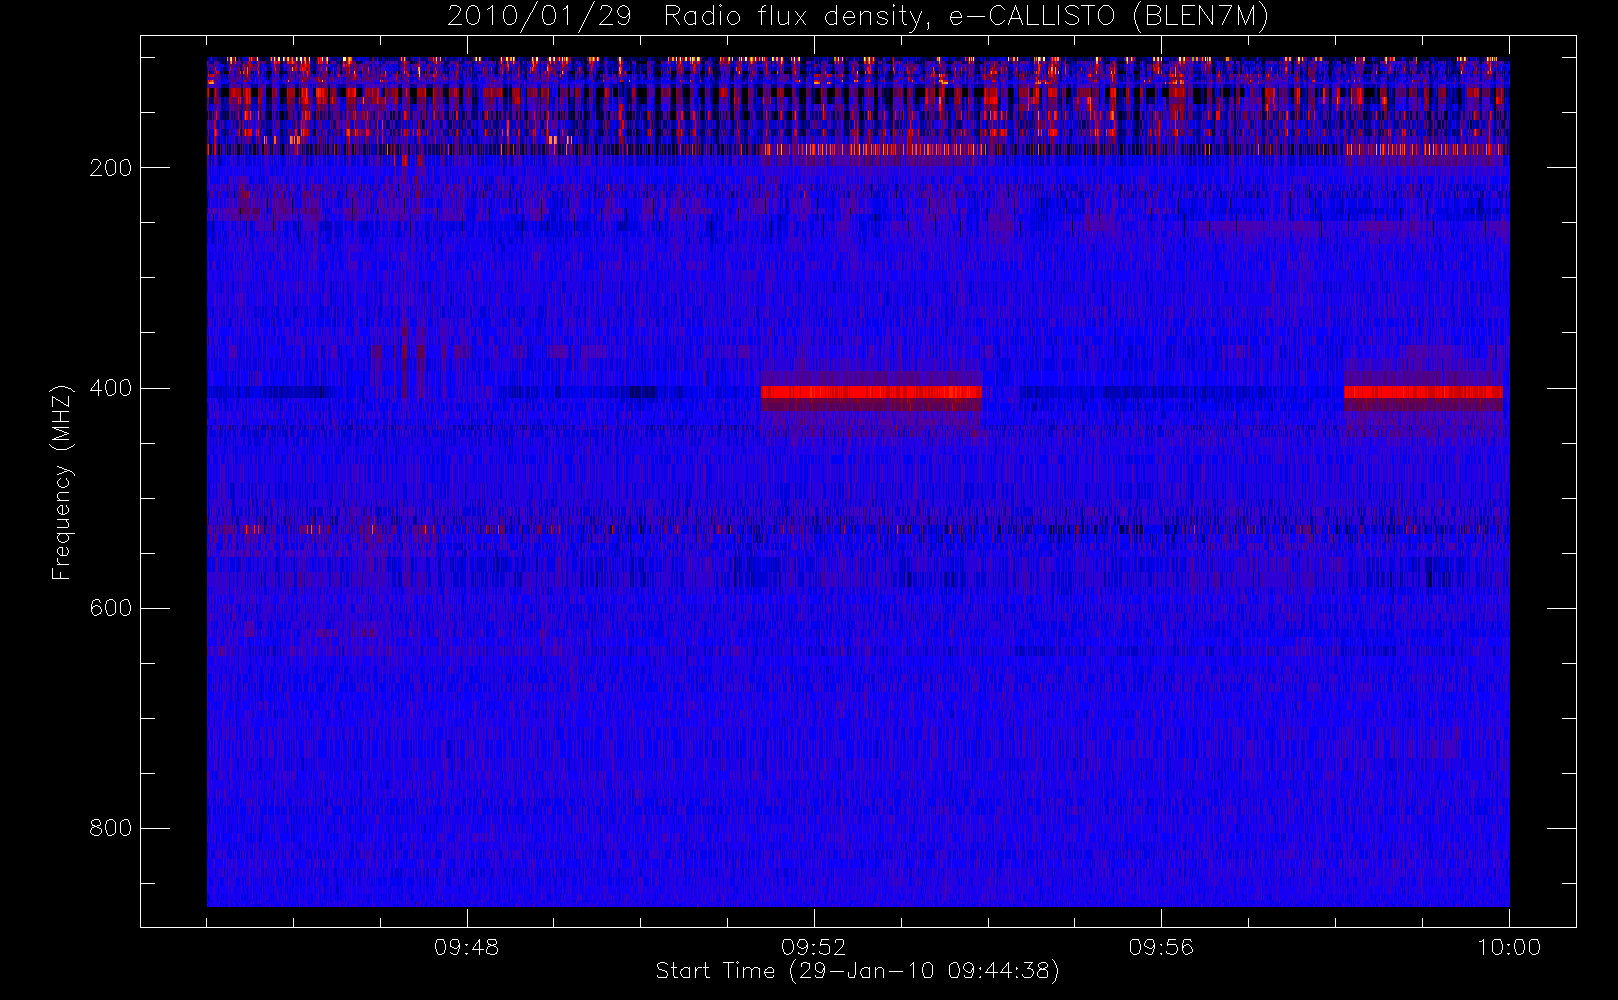
Task: Click the 09:48 time tick label
Action: (466, 947)
